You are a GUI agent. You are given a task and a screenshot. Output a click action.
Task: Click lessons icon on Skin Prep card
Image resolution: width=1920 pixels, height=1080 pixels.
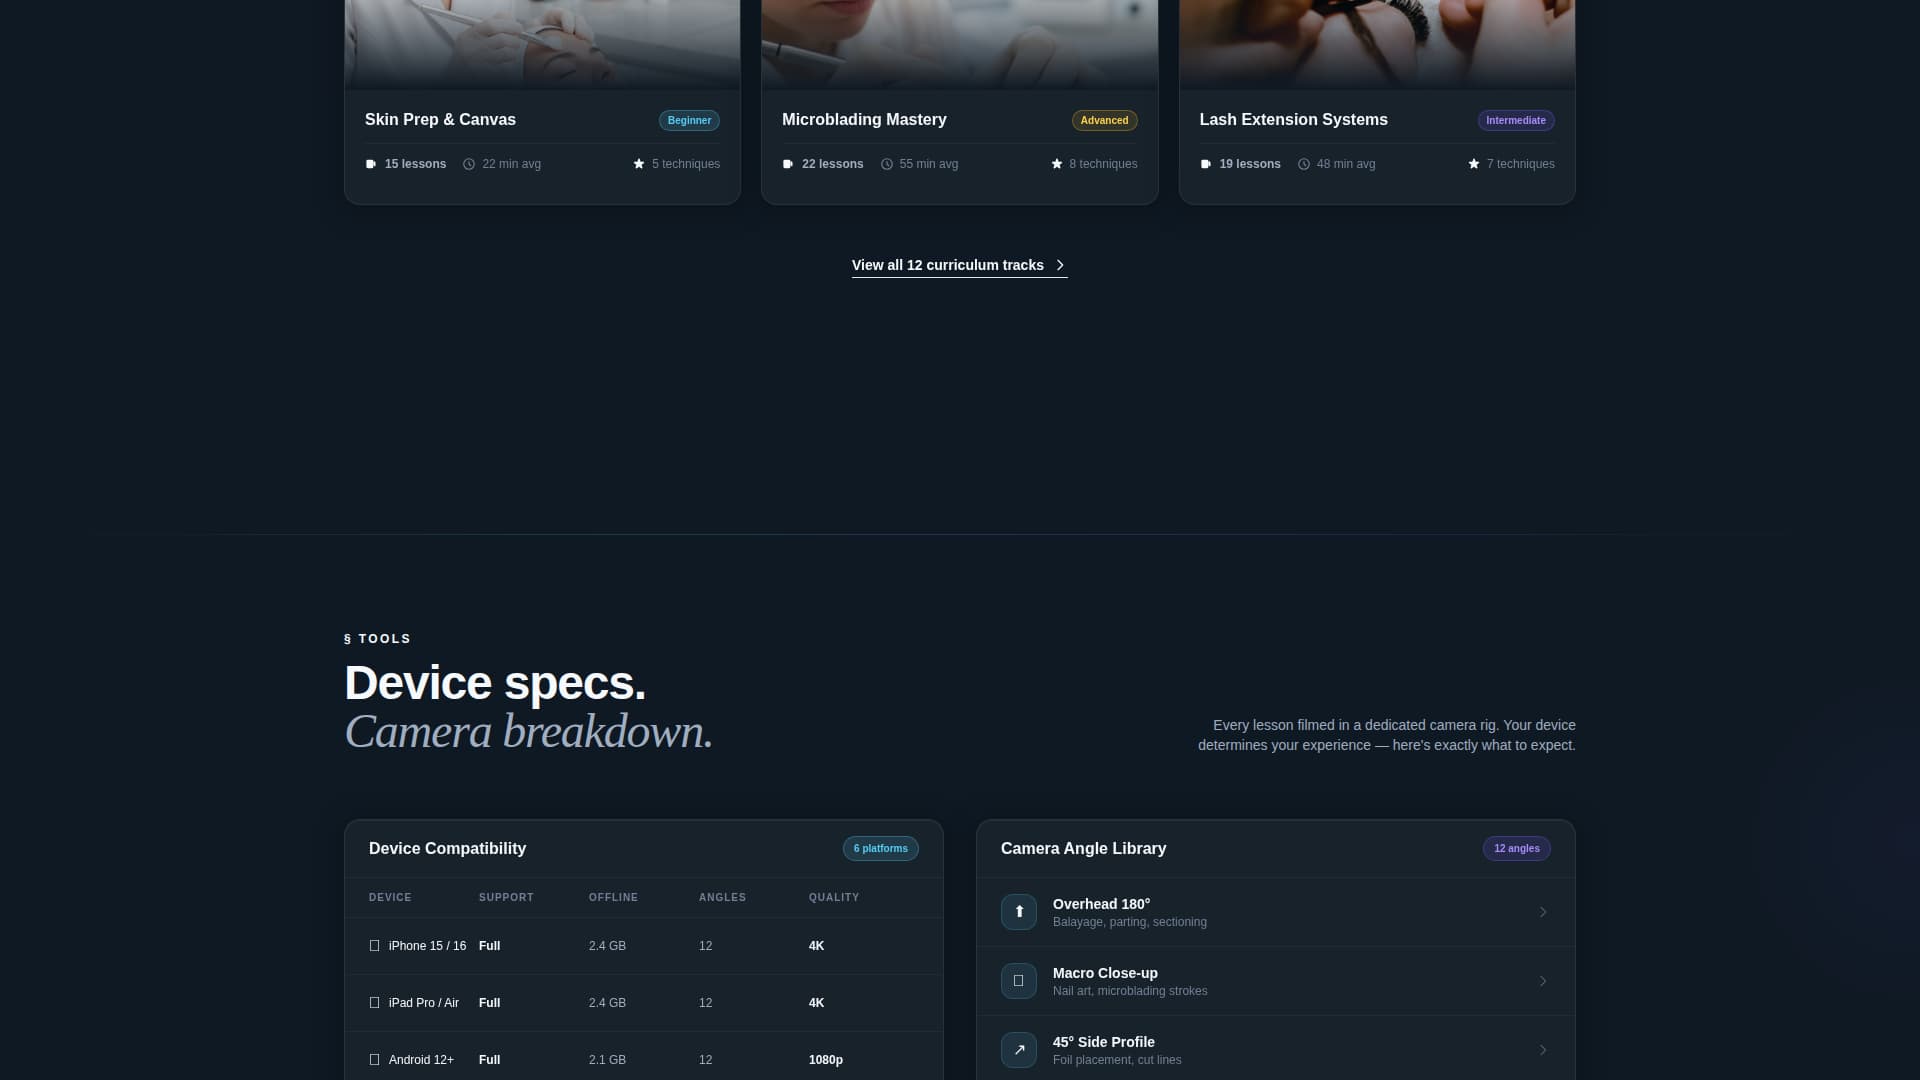371,164
